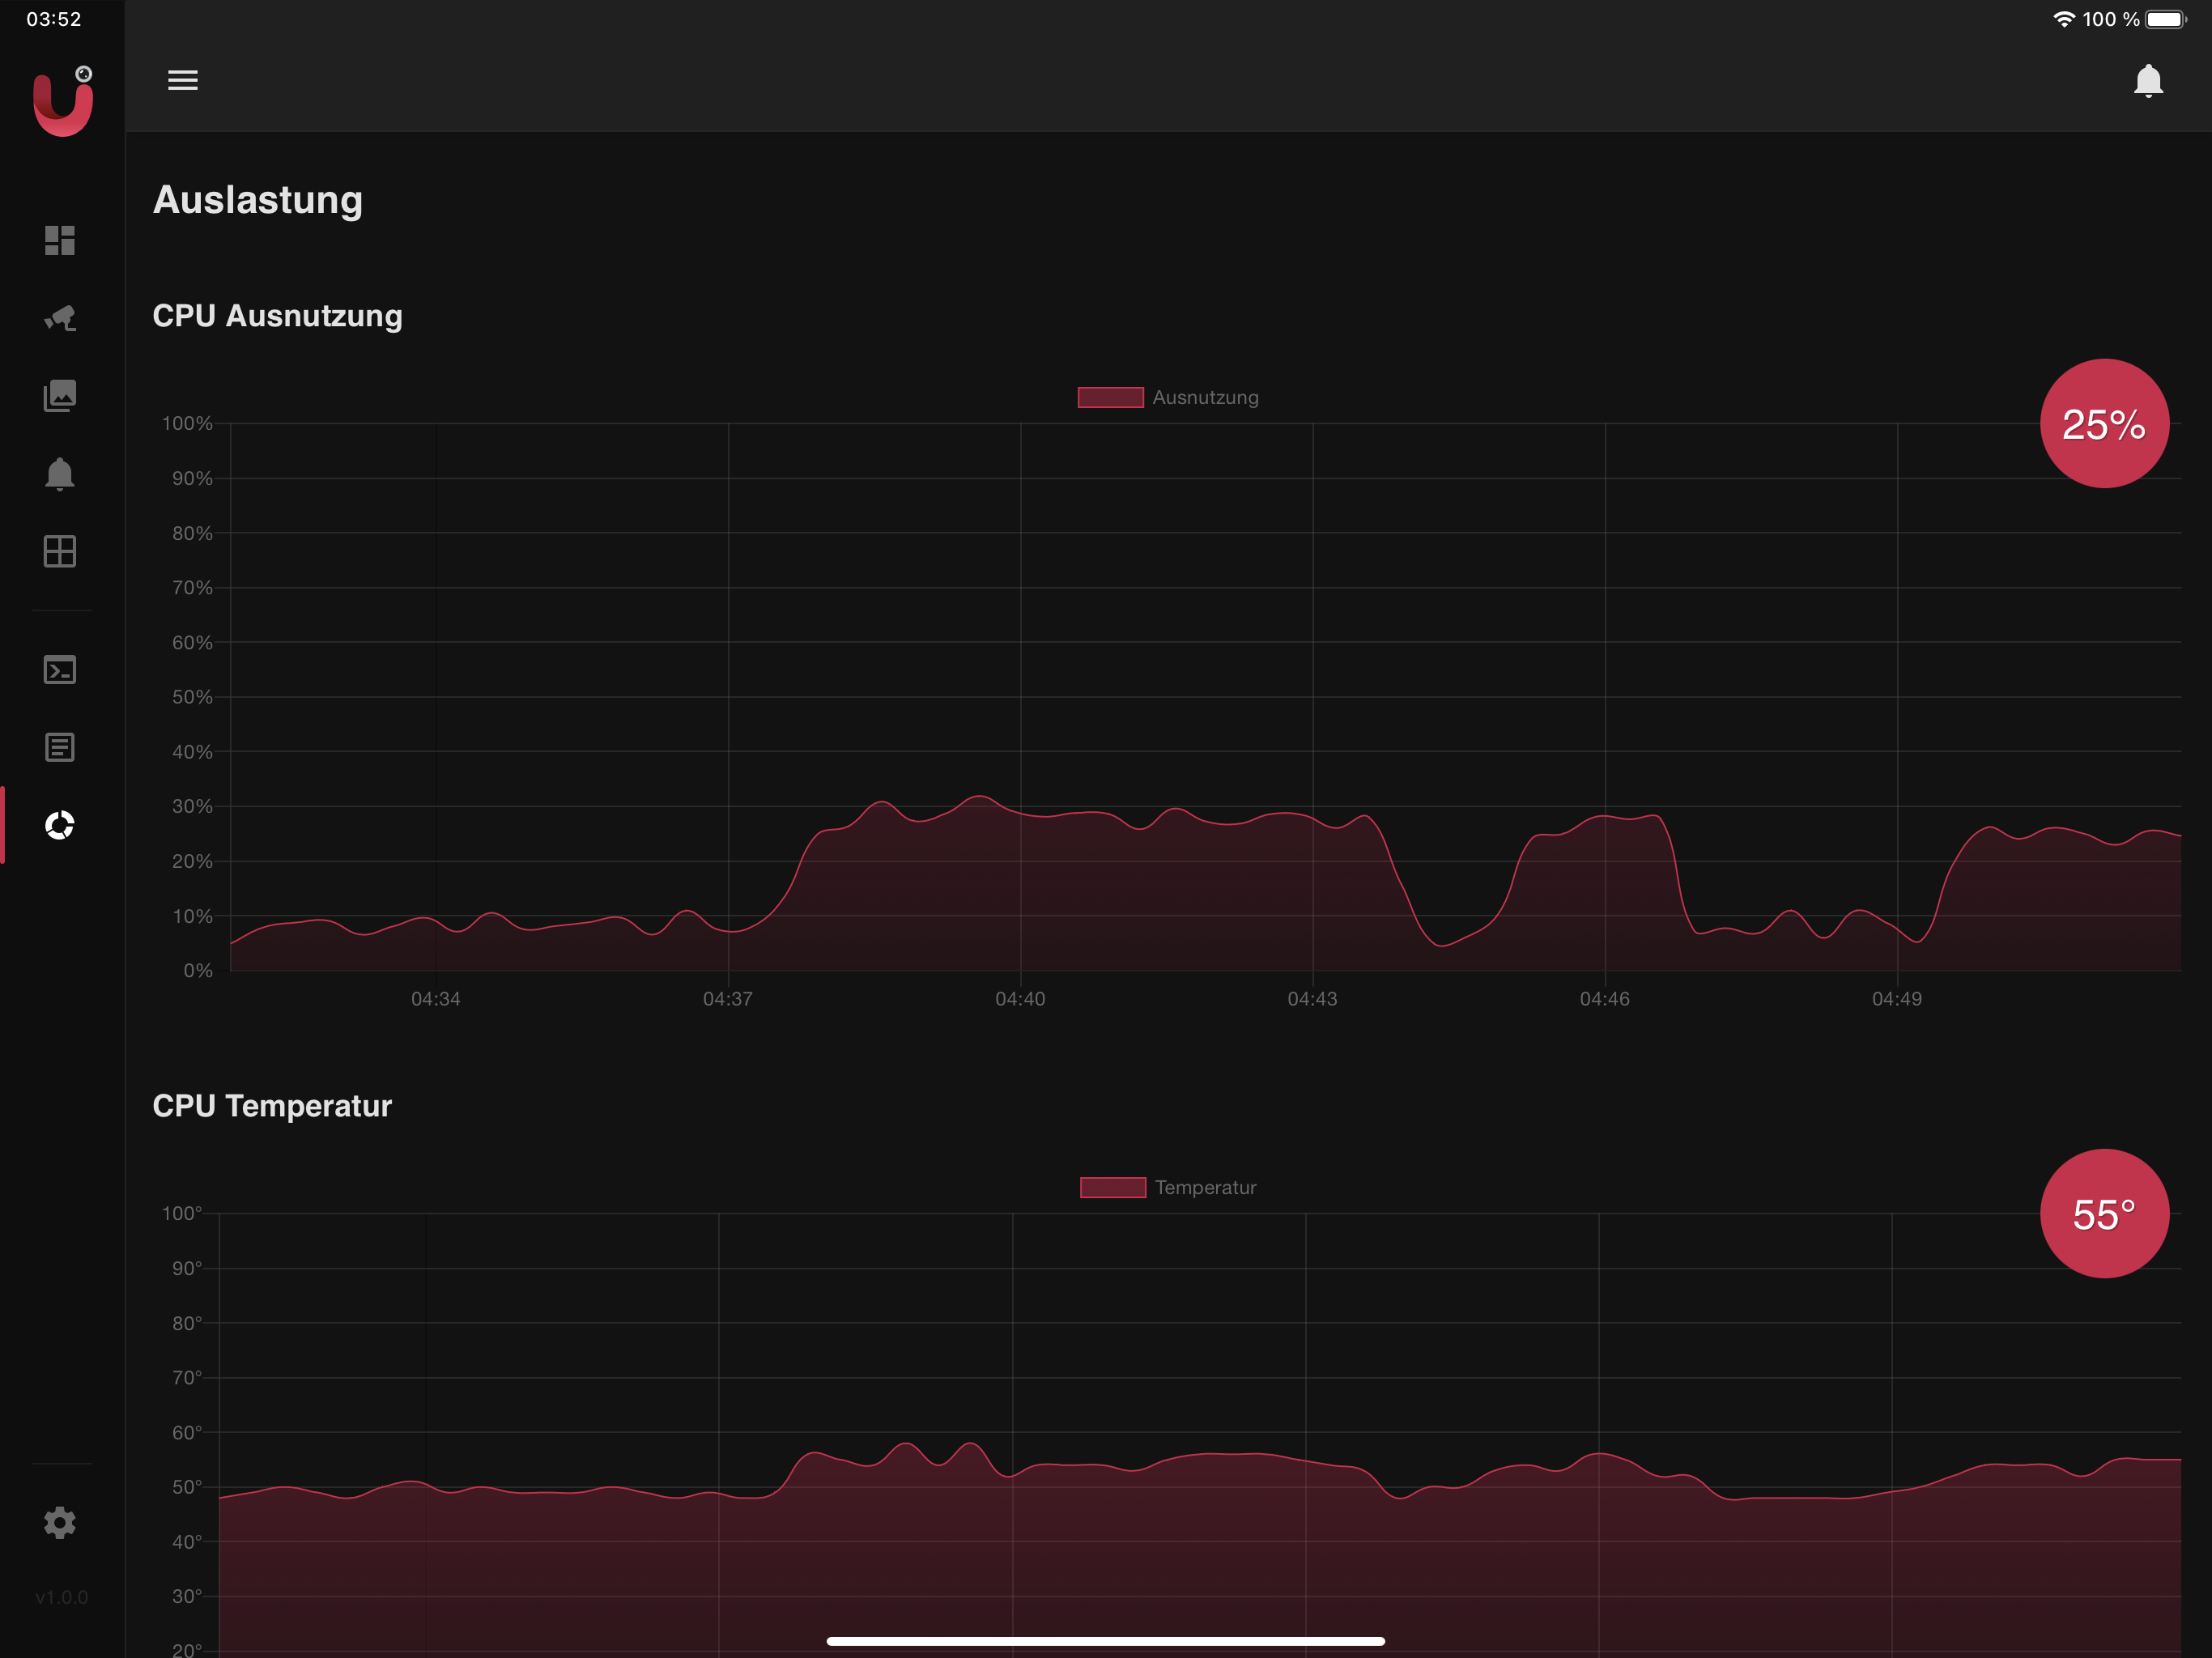This screenshot has width=2212, height=1658.
Task: Click the 25% CPU usage badge
Action: pyautogui.click(x=2104, y=424)
